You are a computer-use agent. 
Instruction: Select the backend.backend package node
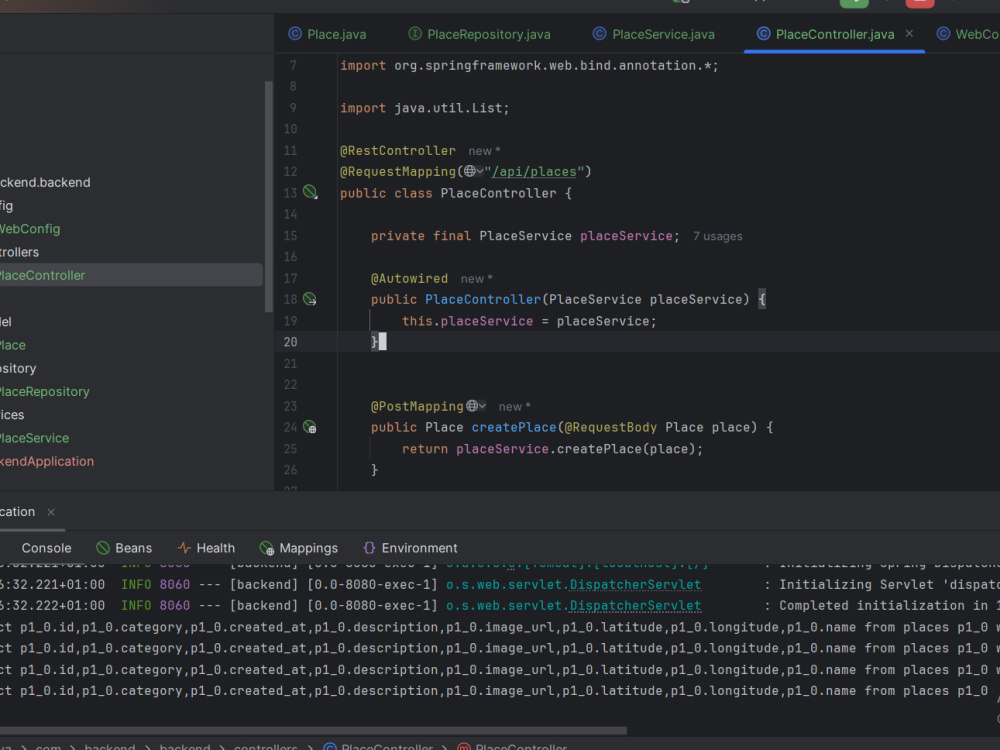45,182
